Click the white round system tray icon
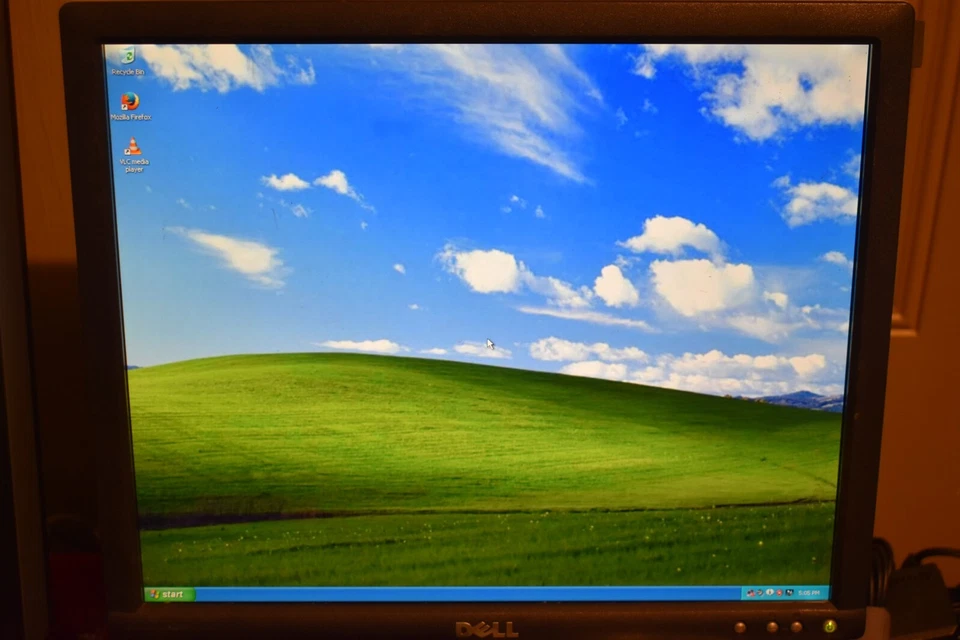This screenshot has height=640, width=960. [x=769, y=593]
